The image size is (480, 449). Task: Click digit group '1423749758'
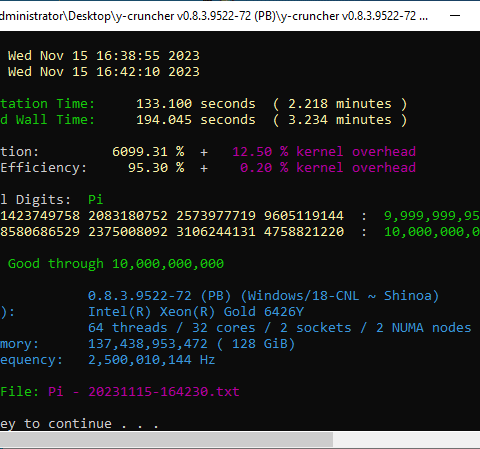click(40, 216)
